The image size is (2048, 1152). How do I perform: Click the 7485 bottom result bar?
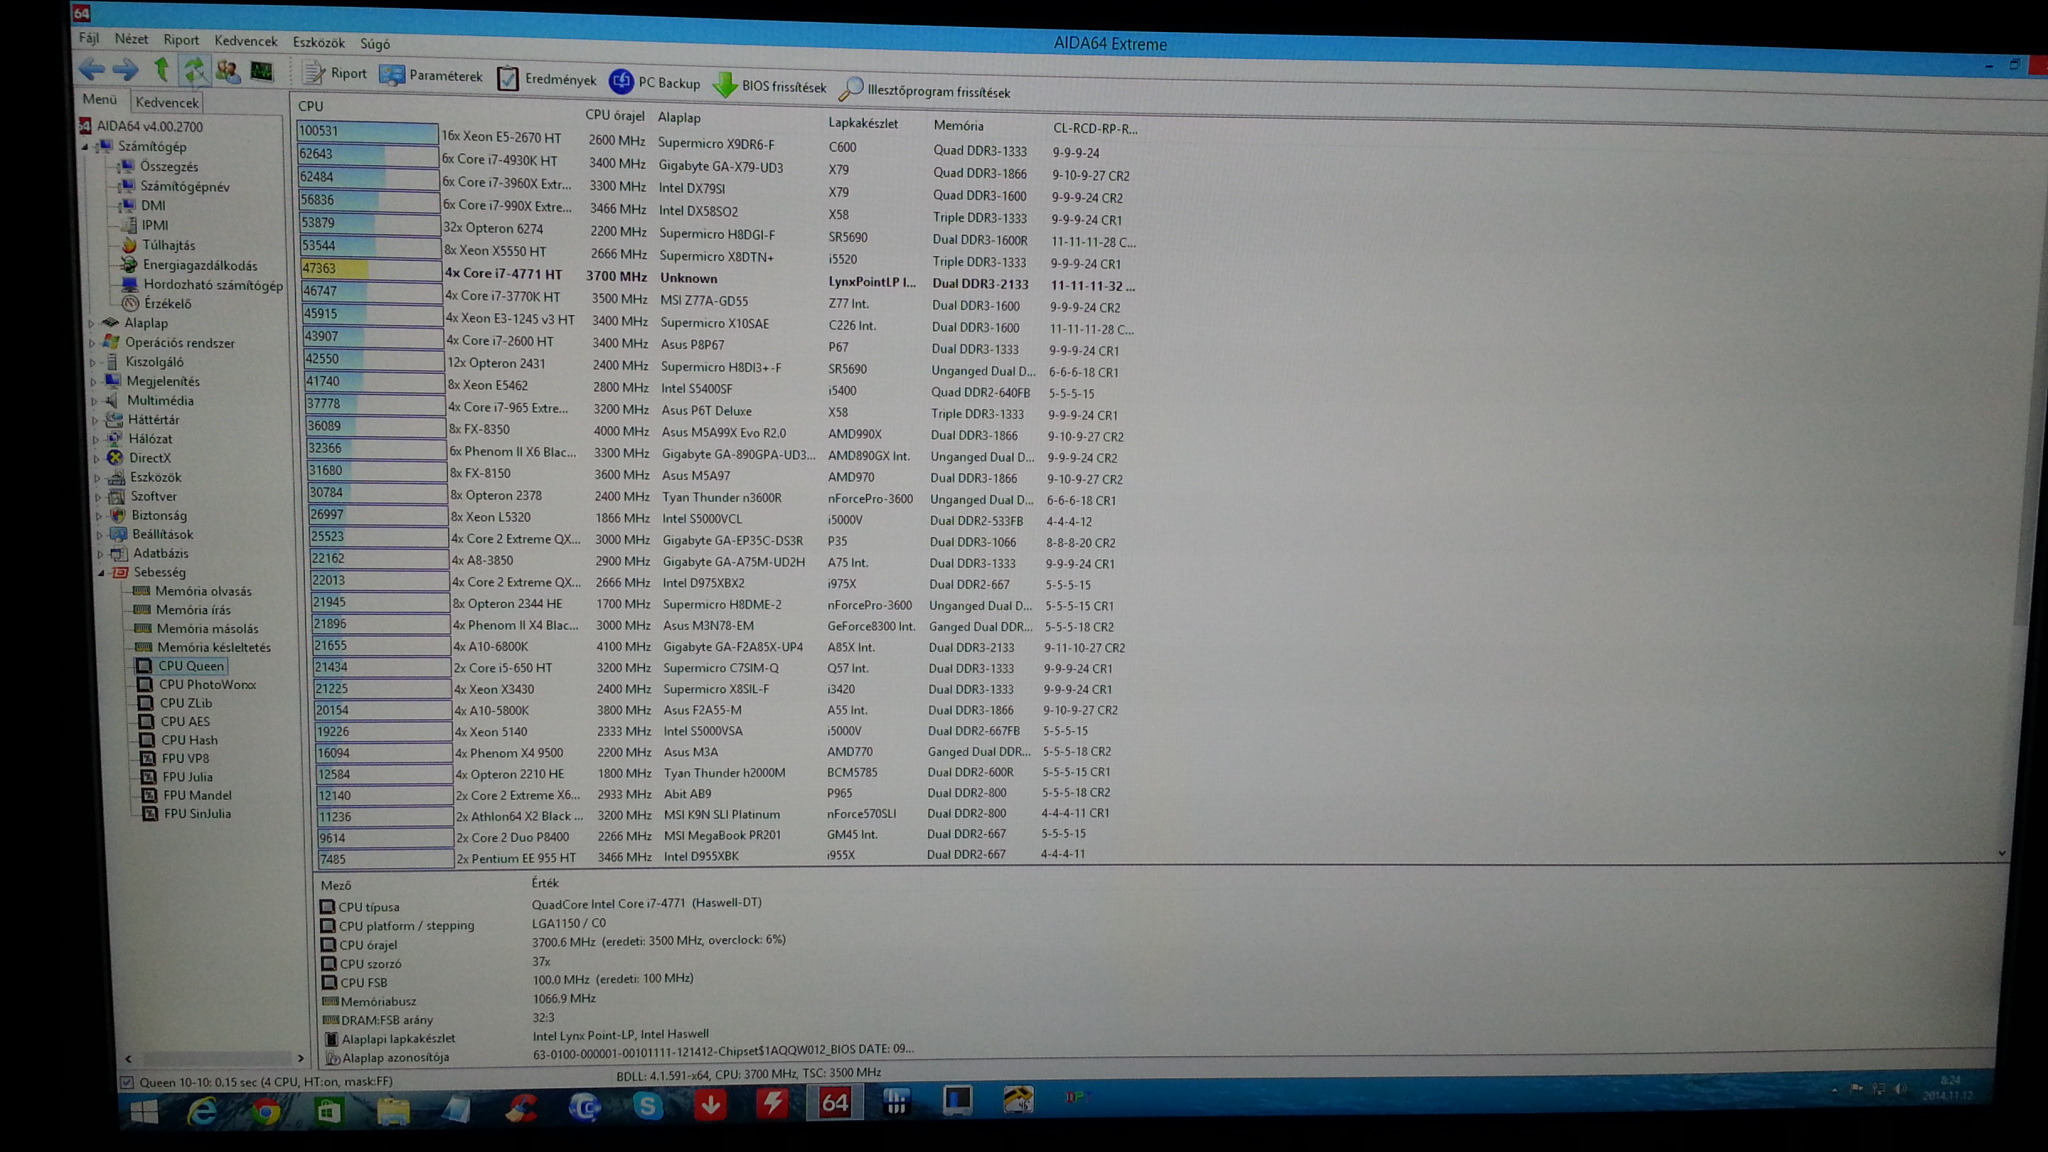point(385,859)
